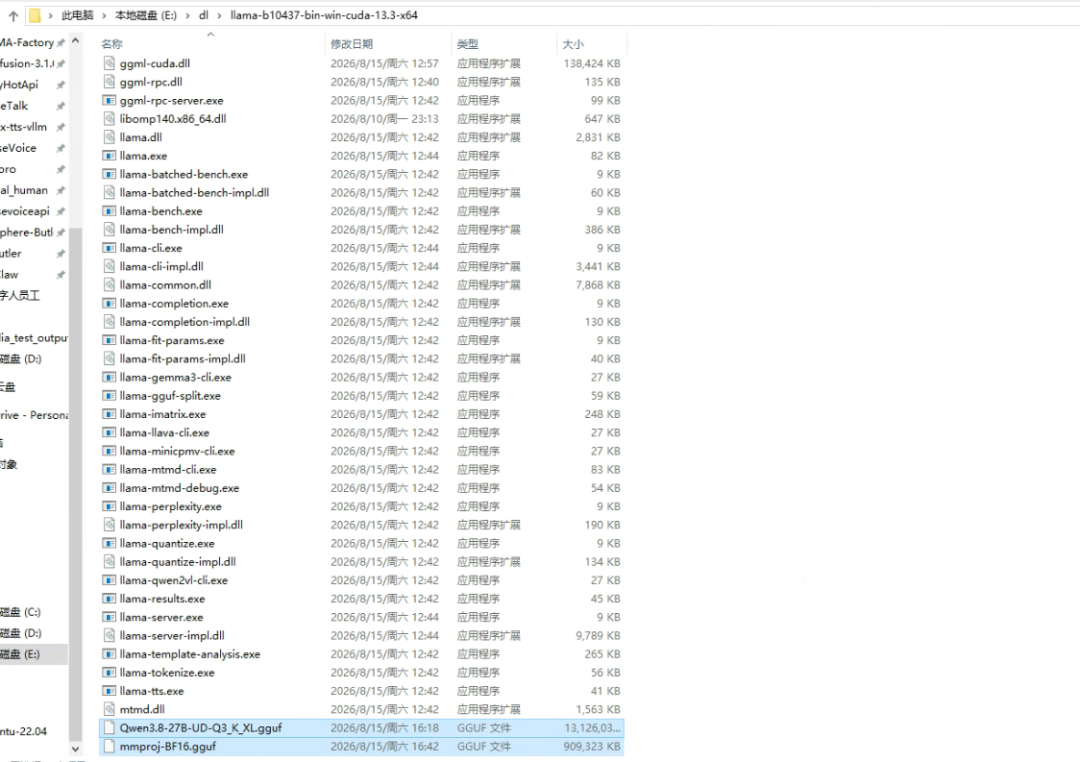Click the Up arrow navigation icon
Image resolution: width=1080 pixels, height=762 pixels.
point(13,15)
